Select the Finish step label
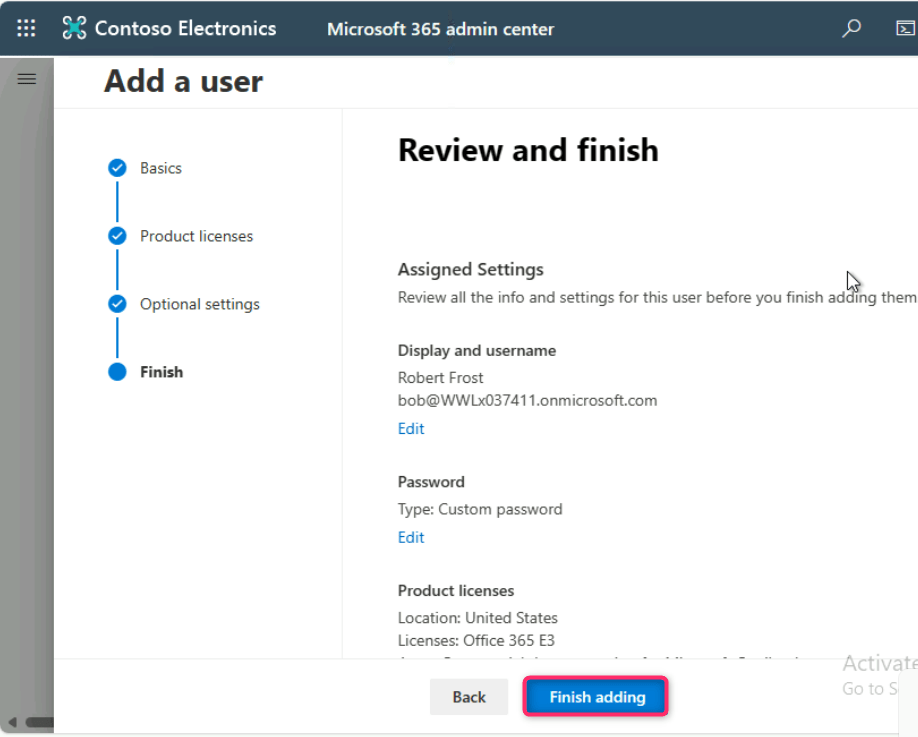 click(x=161, y=372)
